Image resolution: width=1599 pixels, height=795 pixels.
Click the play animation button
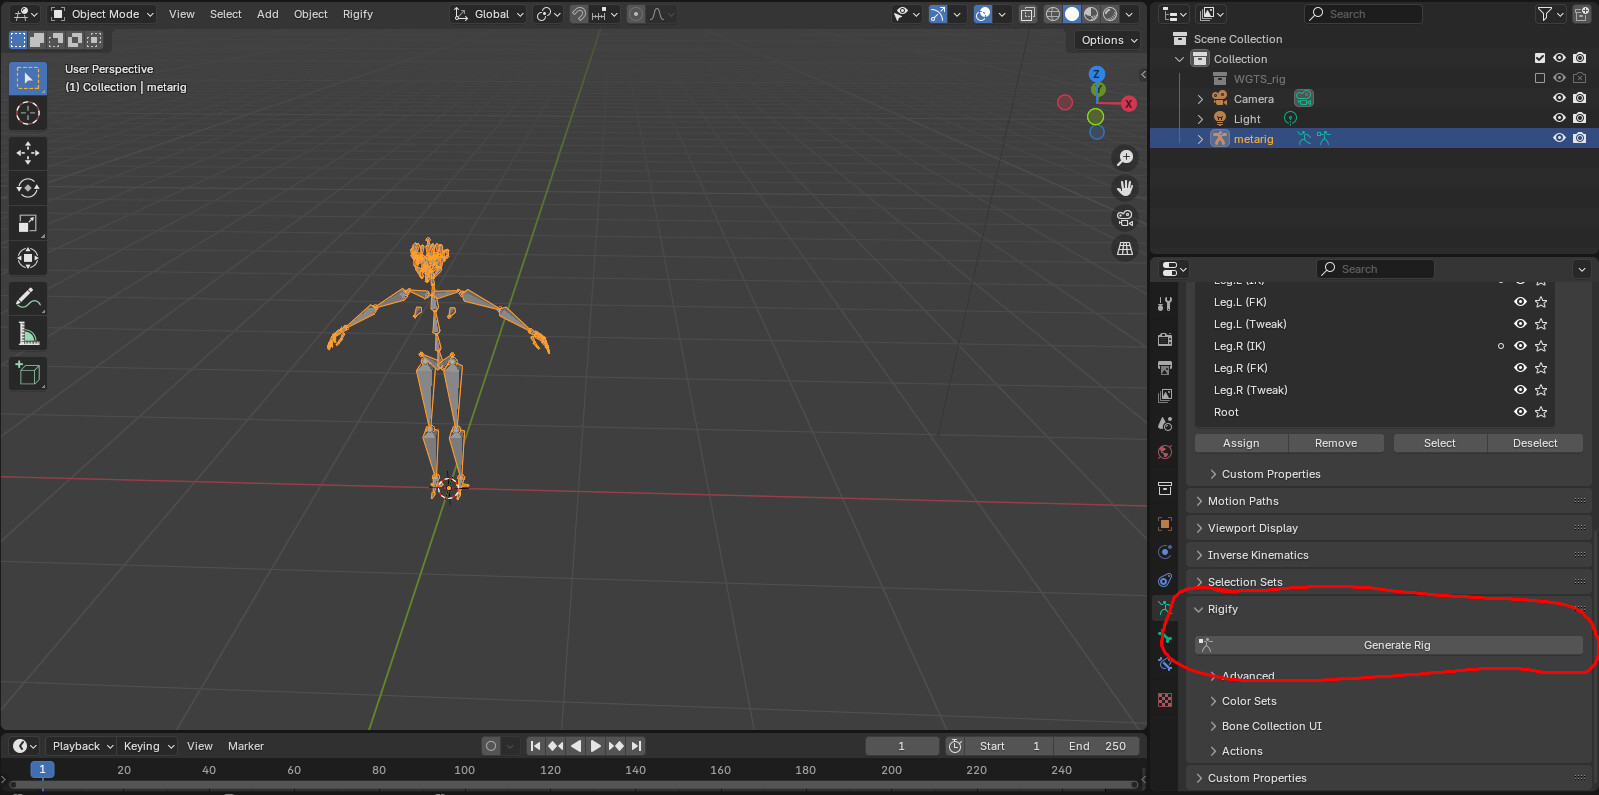[x=596, y=746]
